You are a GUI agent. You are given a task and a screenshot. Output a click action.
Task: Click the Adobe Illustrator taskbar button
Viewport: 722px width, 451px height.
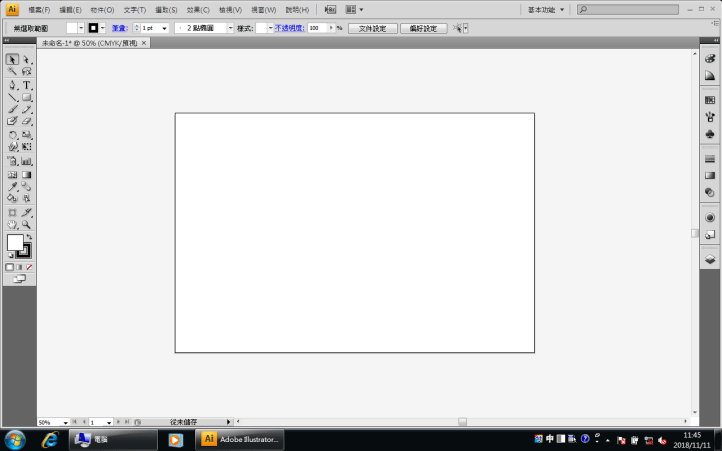[x=240, y=439]
